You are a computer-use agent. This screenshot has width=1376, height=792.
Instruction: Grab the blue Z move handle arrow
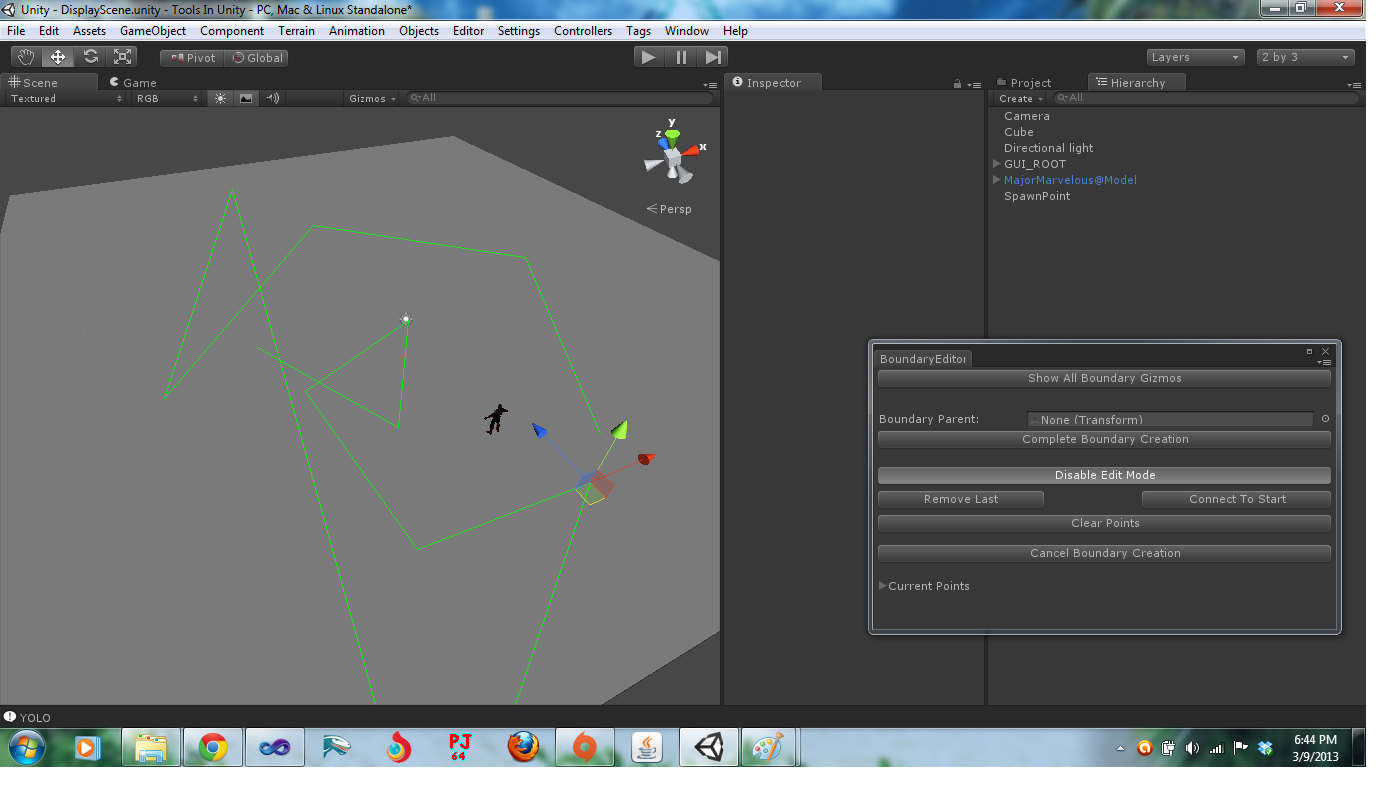click(x=539, y=430)
